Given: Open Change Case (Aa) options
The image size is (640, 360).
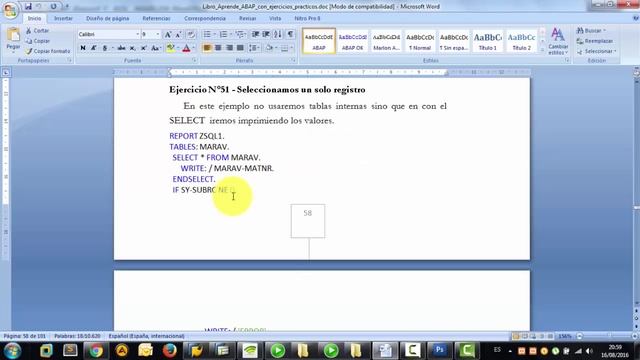Looking at the screenshot, I should tap(156, 48).
